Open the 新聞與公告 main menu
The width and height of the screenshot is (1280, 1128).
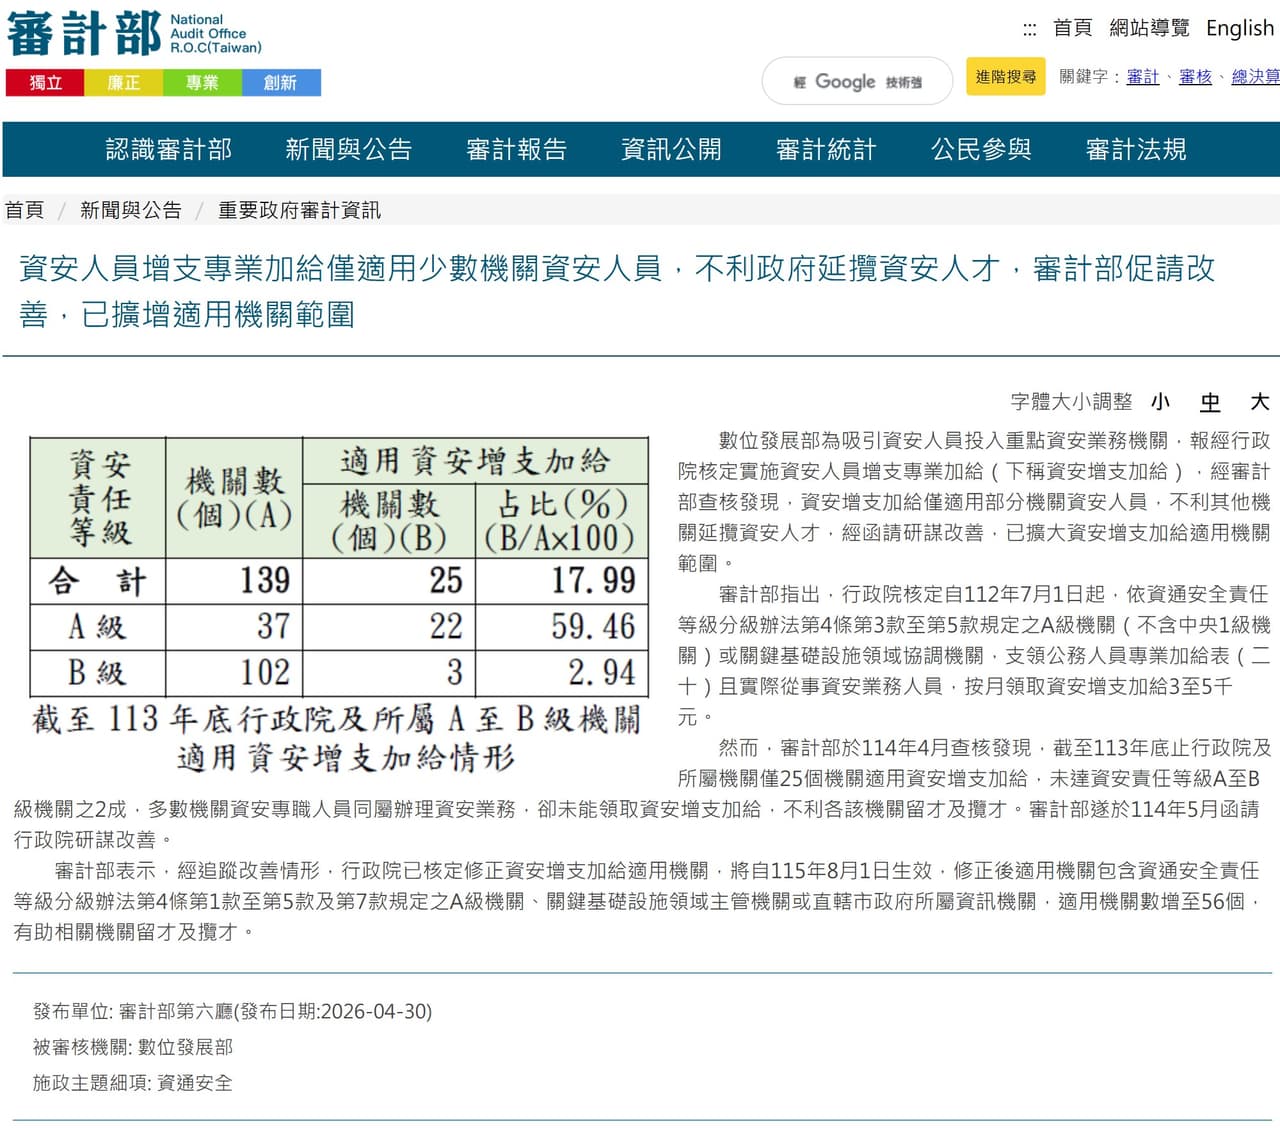point(349,150)
